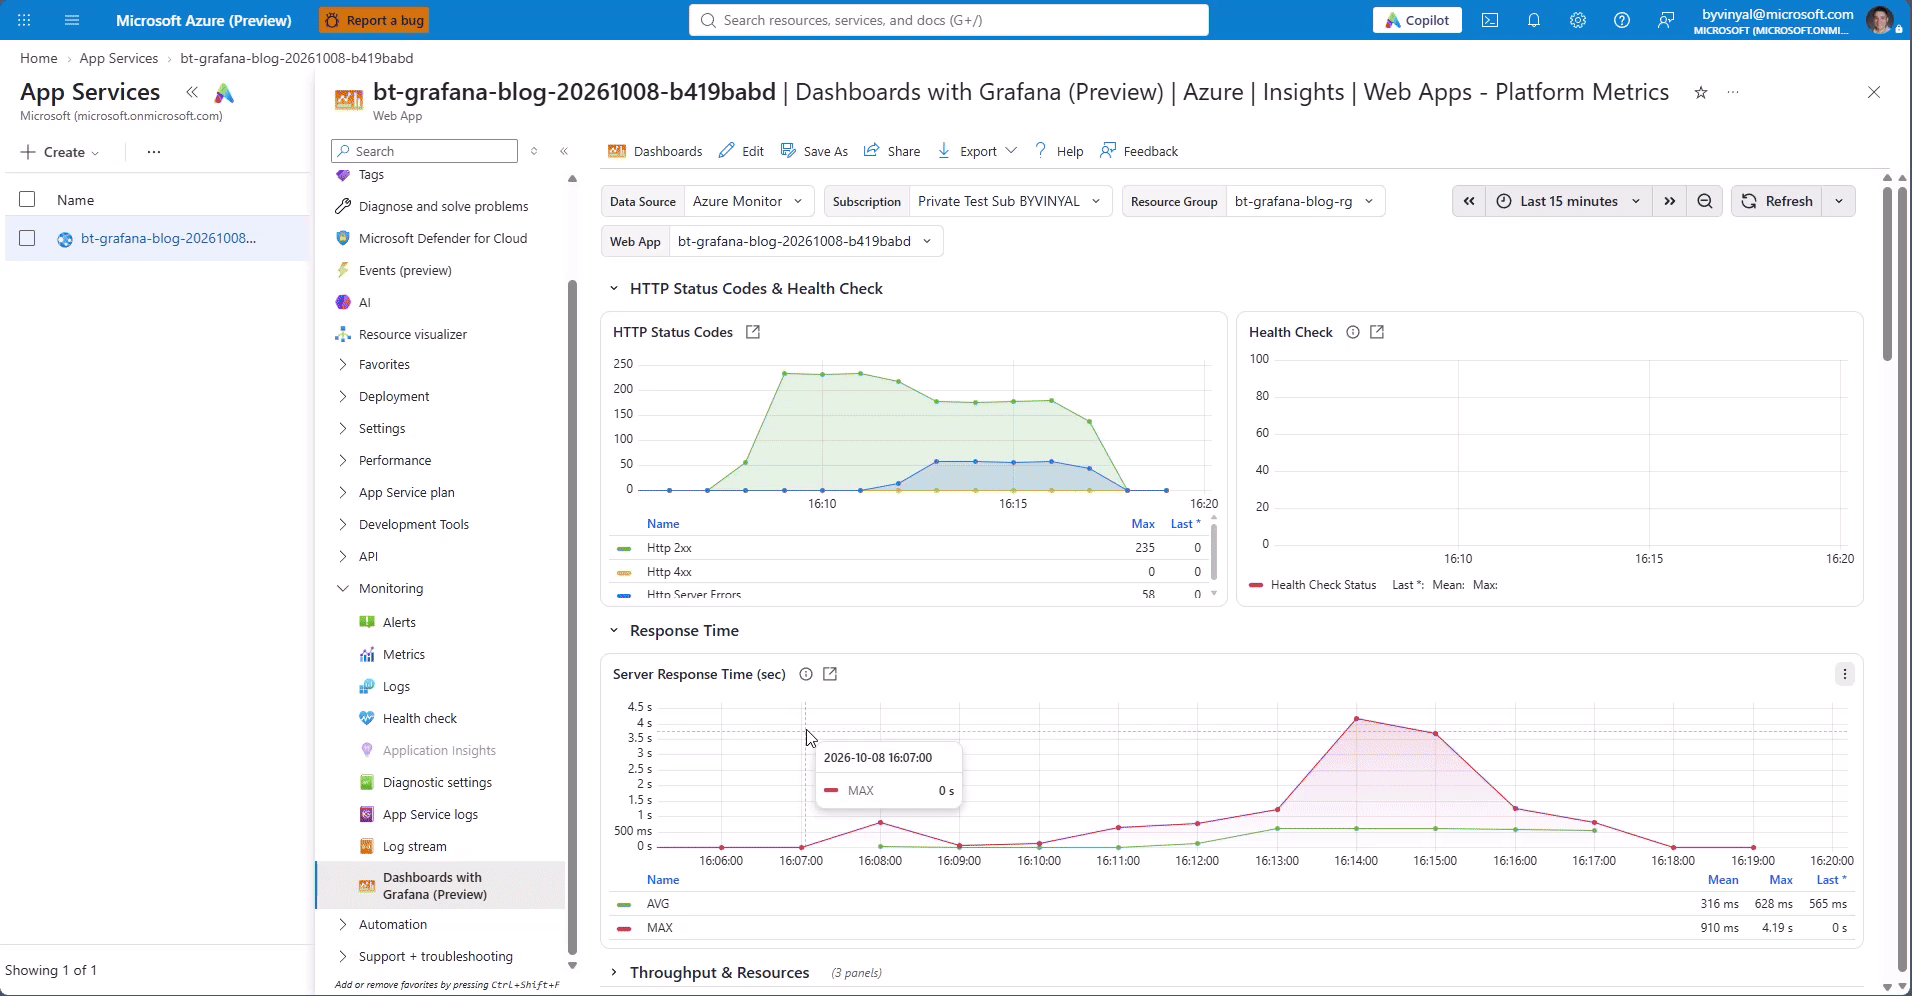Collapse the resource menu with double chevron
Image resolution: width=1912 pixels, height=996 pixels.
pyautogui.click(x=564, y=151)
